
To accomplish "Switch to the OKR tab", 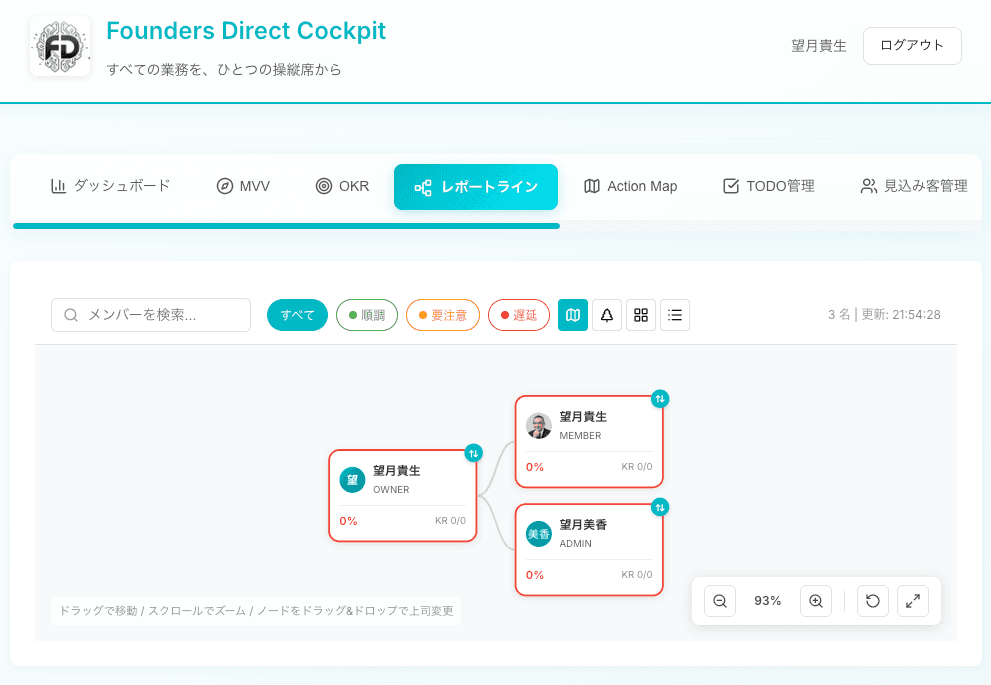I will (x=342, y=186).
